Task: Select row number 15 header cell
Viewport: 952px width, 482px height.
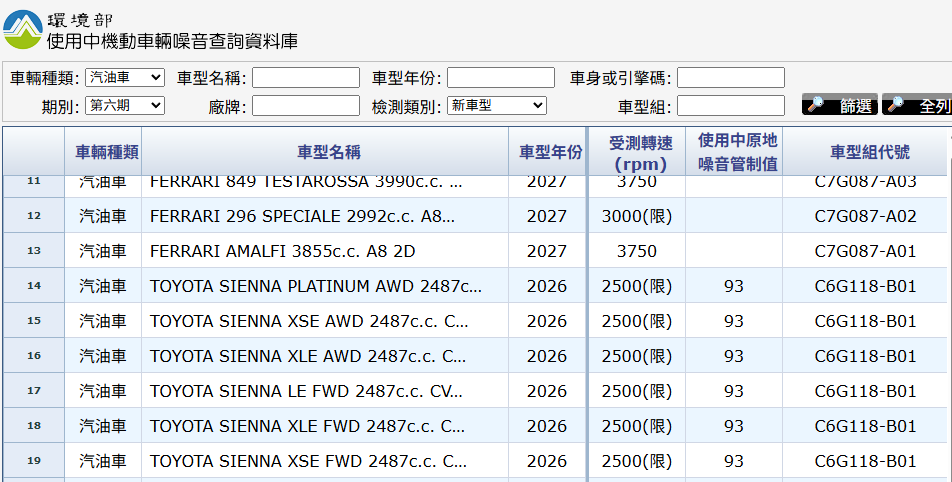Action: pyautogui.click(x=34, y=321)
